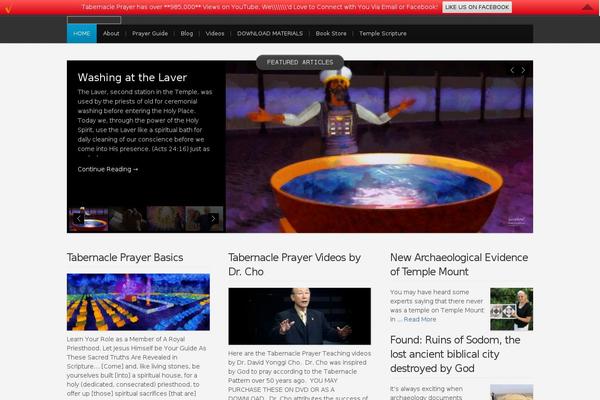This screenshot has width=600, height=400.
Task: Open Found: Ruins of Sodom article heading
Action: point(455,354)
